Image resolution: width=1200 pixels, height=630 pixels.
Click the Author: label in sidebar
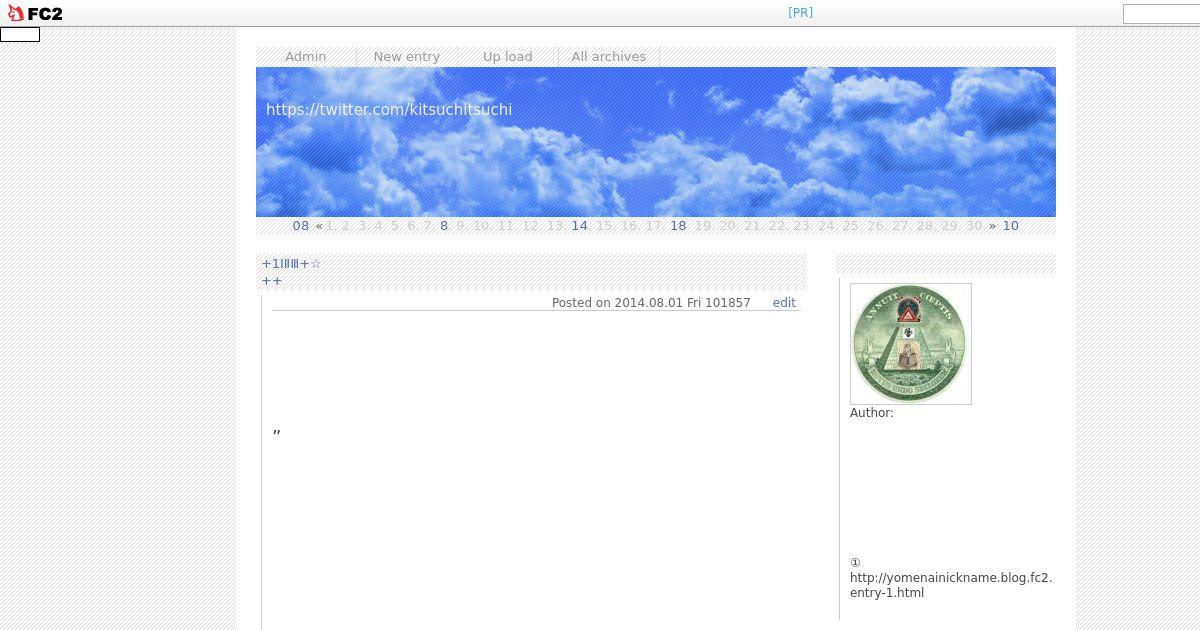872,413
